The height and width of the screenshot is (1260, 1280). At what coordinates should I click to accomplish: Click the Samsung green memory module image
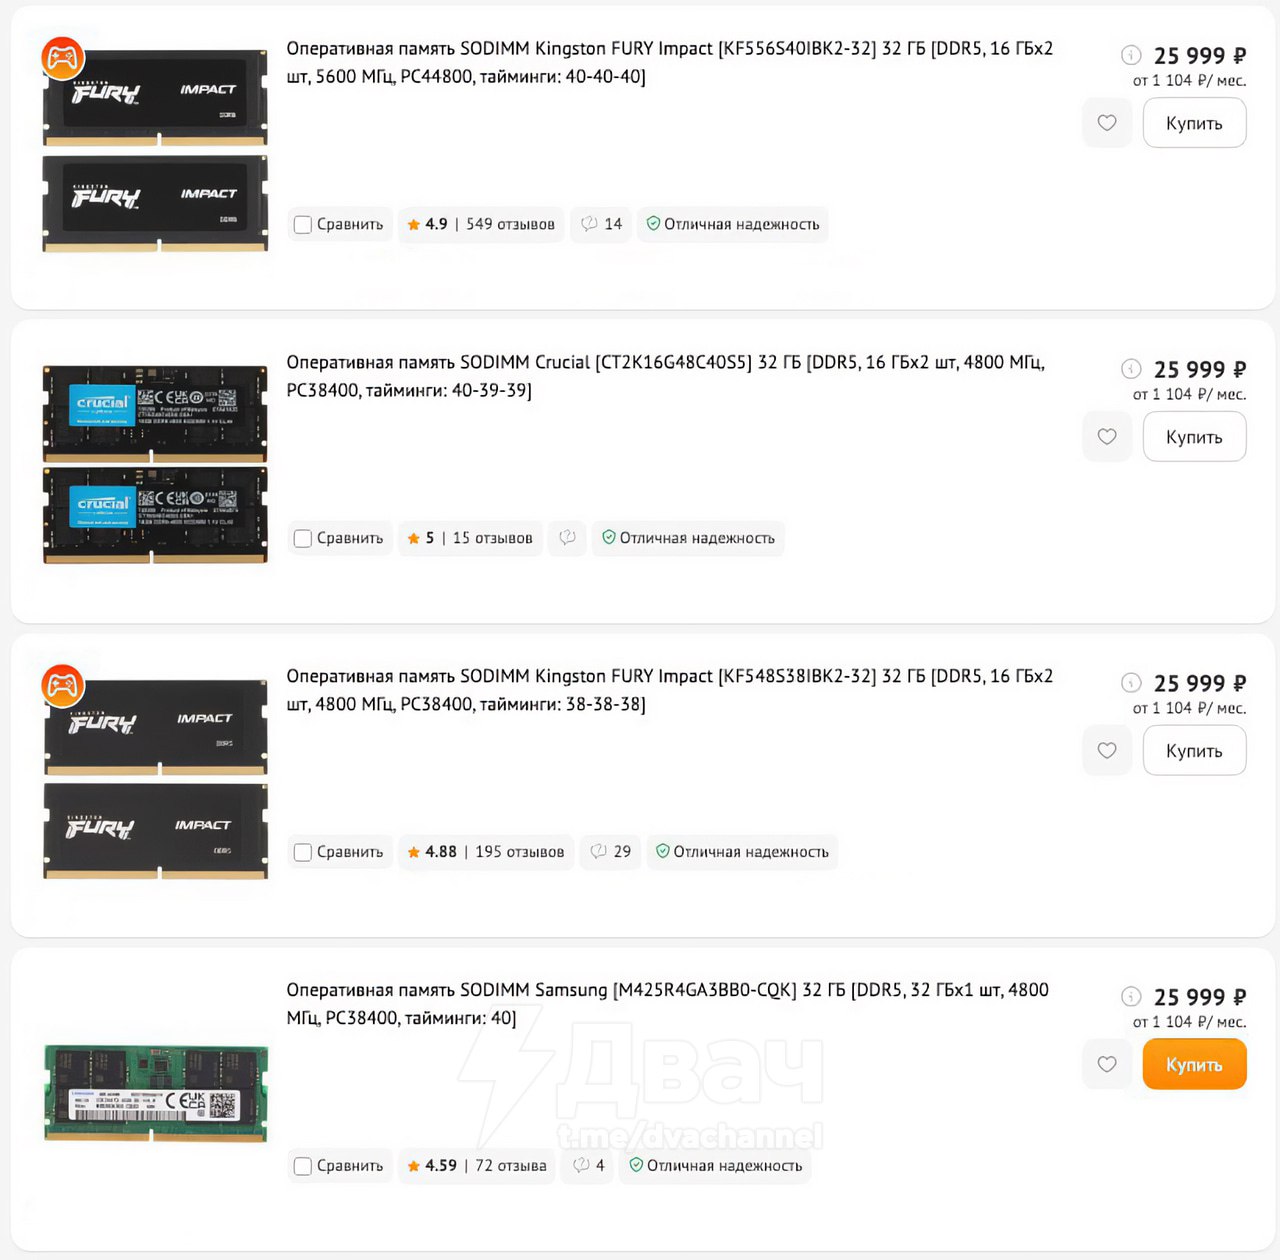coord(155,1092)
